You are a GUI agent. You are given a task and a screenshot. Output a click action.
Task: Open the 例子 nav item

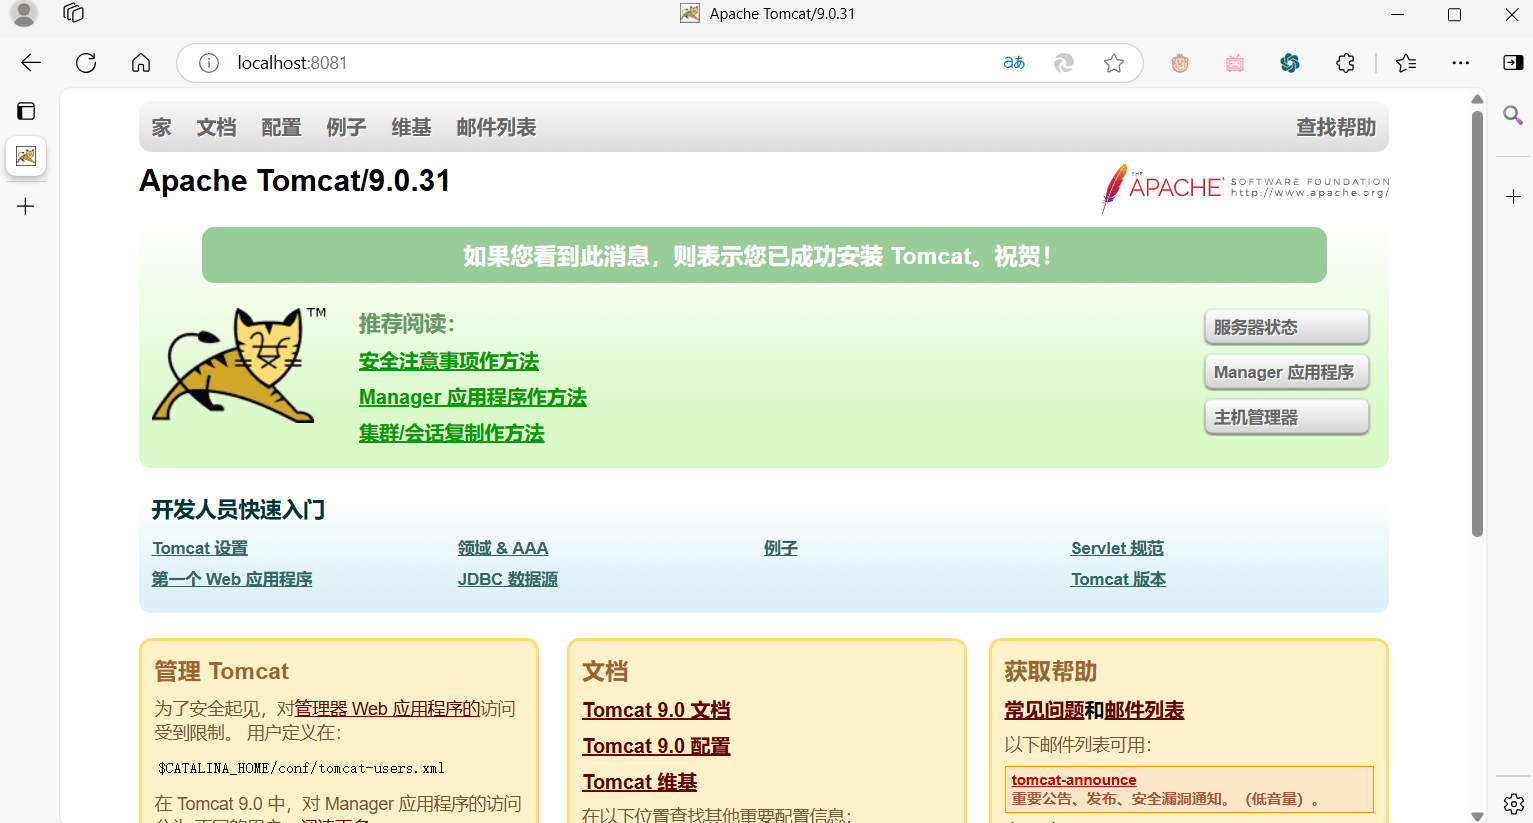click(346, 127)
